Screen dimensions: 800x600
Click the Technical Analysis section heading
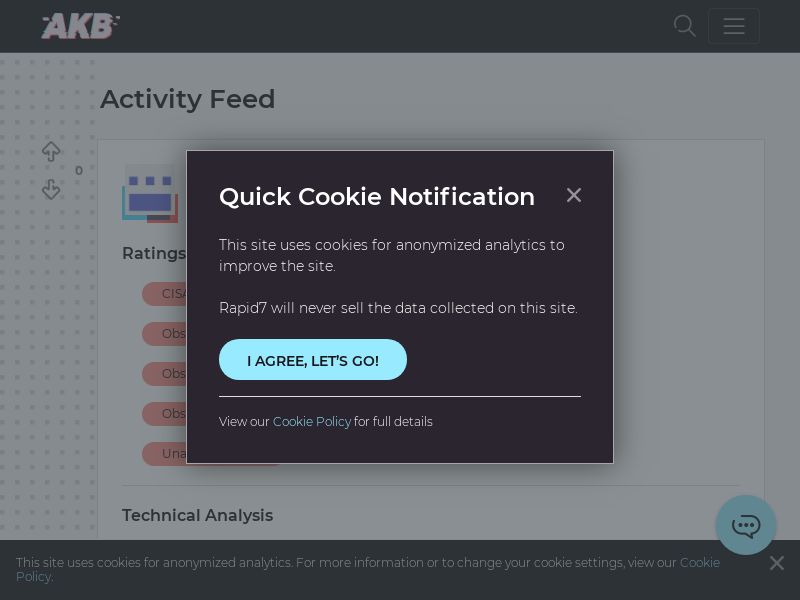click(197, 515)
